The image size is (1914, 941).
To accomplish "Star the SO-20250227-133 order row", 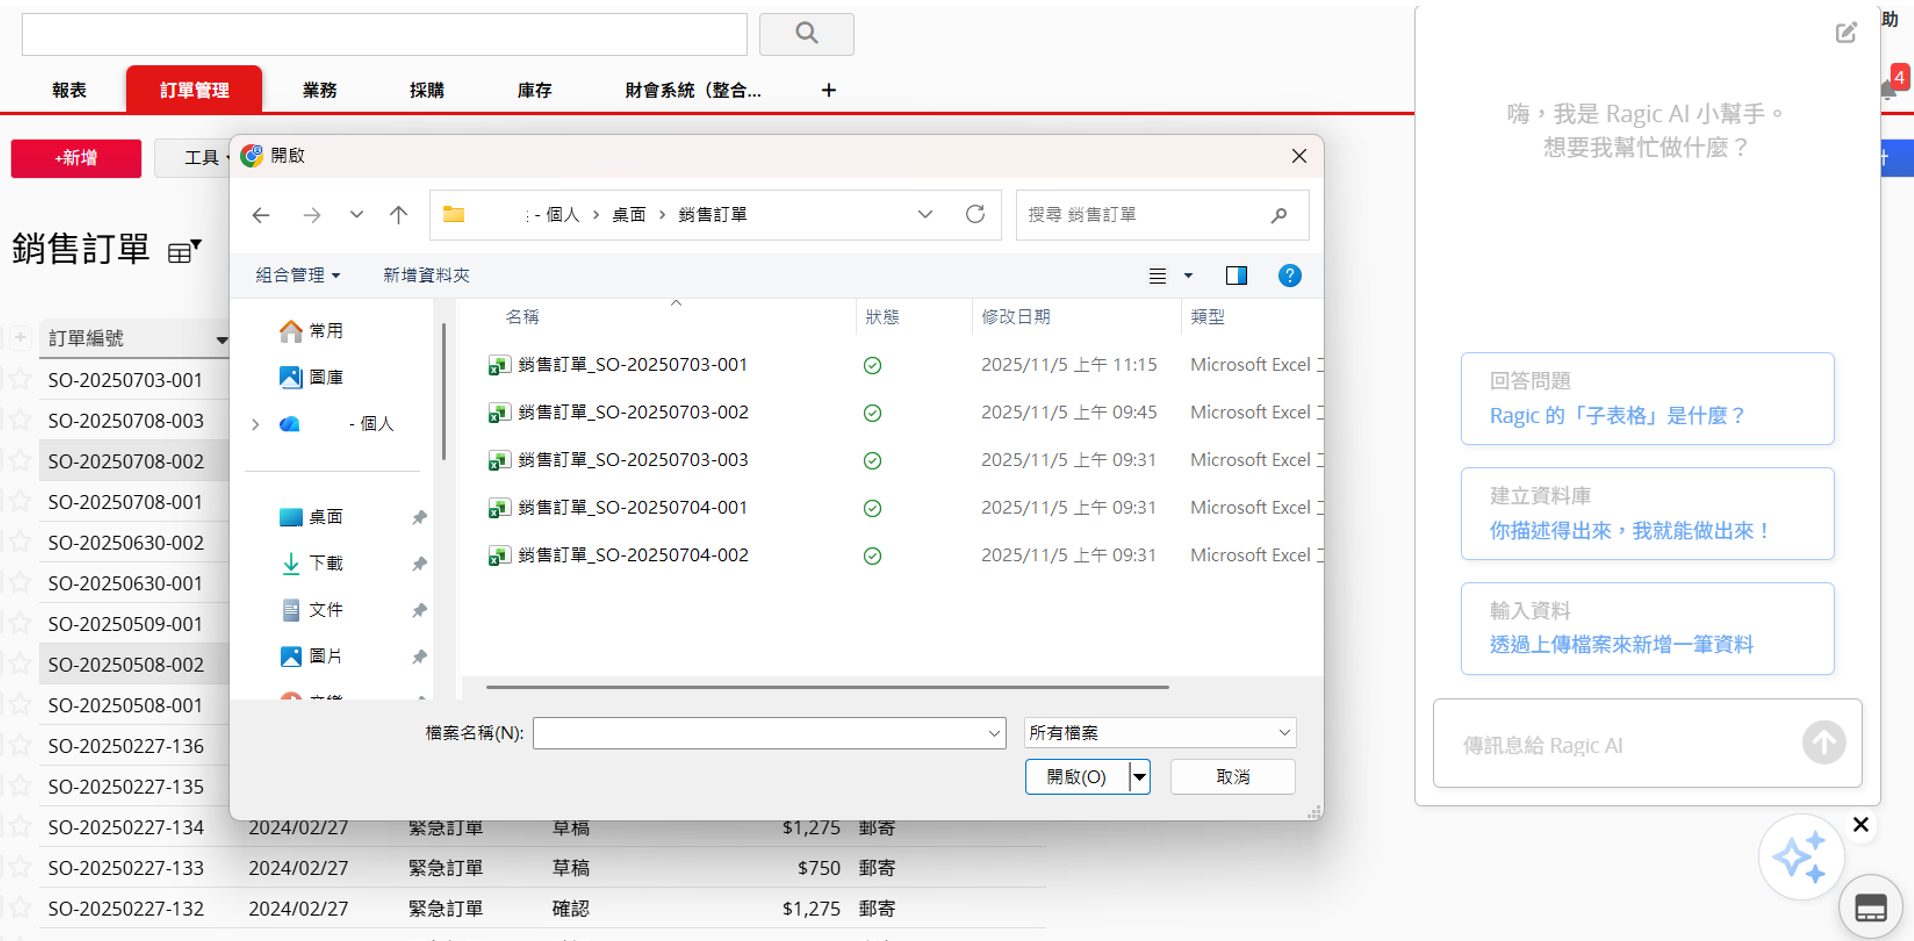I will pyautogui.click(x=20, y=868).
